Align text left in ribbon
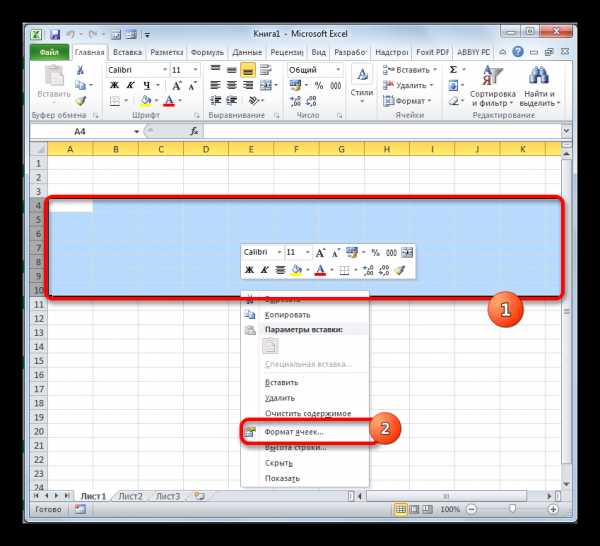600x546 pixels. coord(215,85)
